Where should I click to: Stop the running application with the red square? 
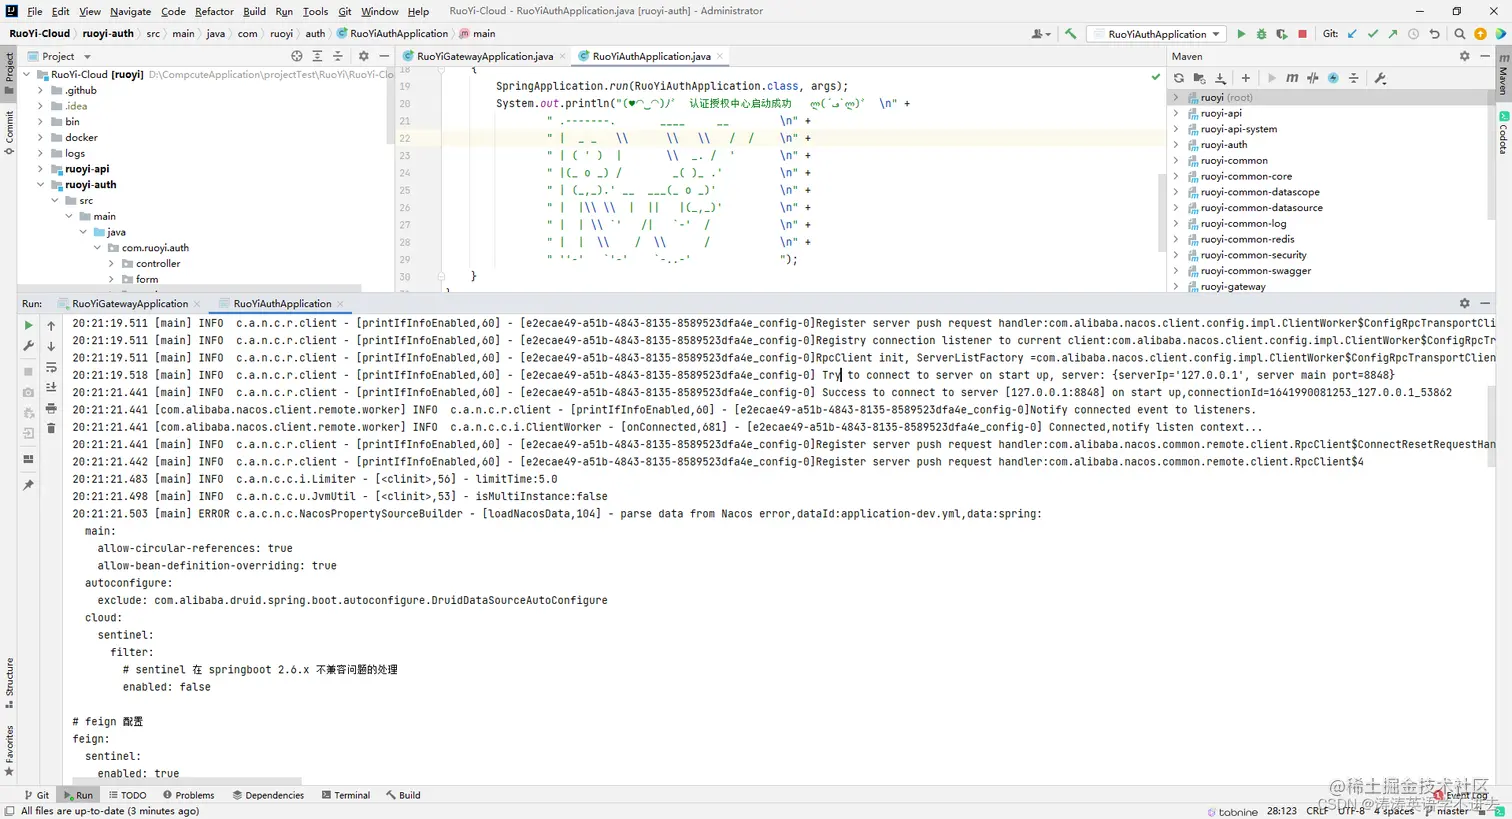[1302, 34]
